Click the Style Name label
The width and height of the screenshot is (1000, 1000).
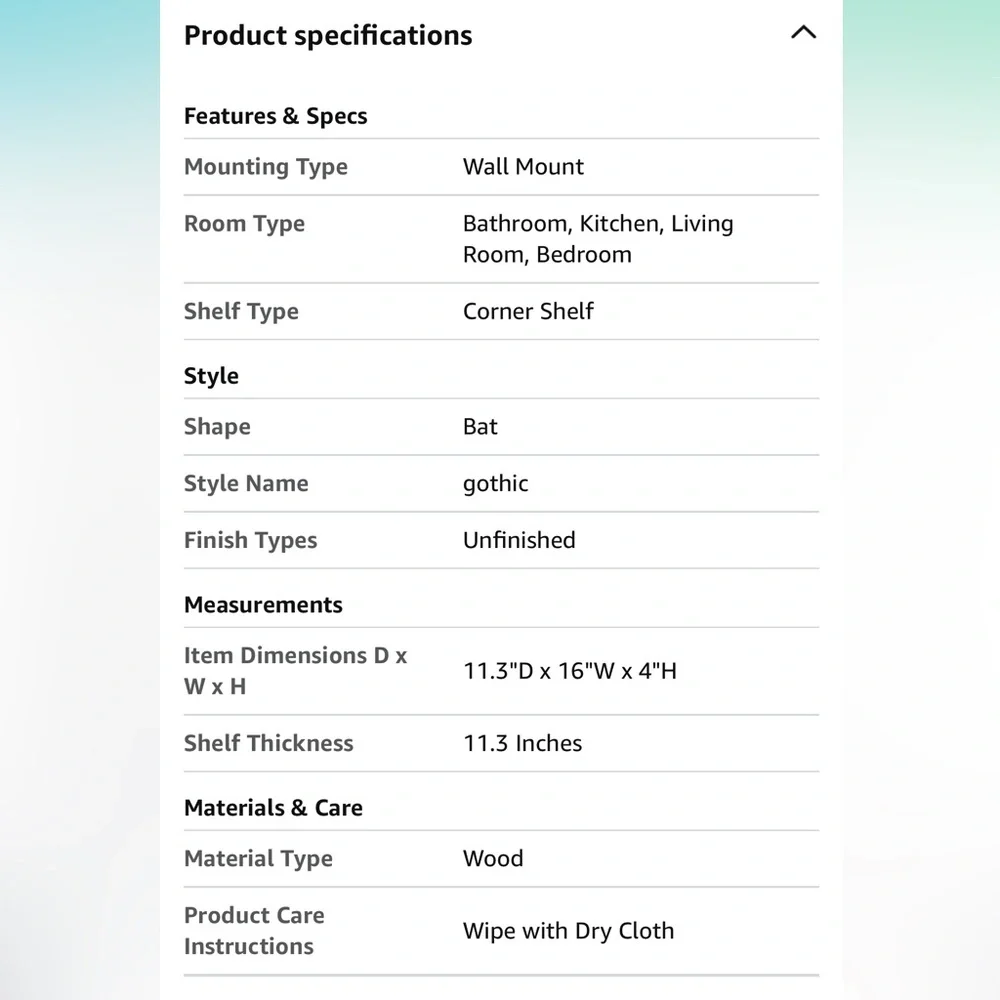[x=246, y=483]
